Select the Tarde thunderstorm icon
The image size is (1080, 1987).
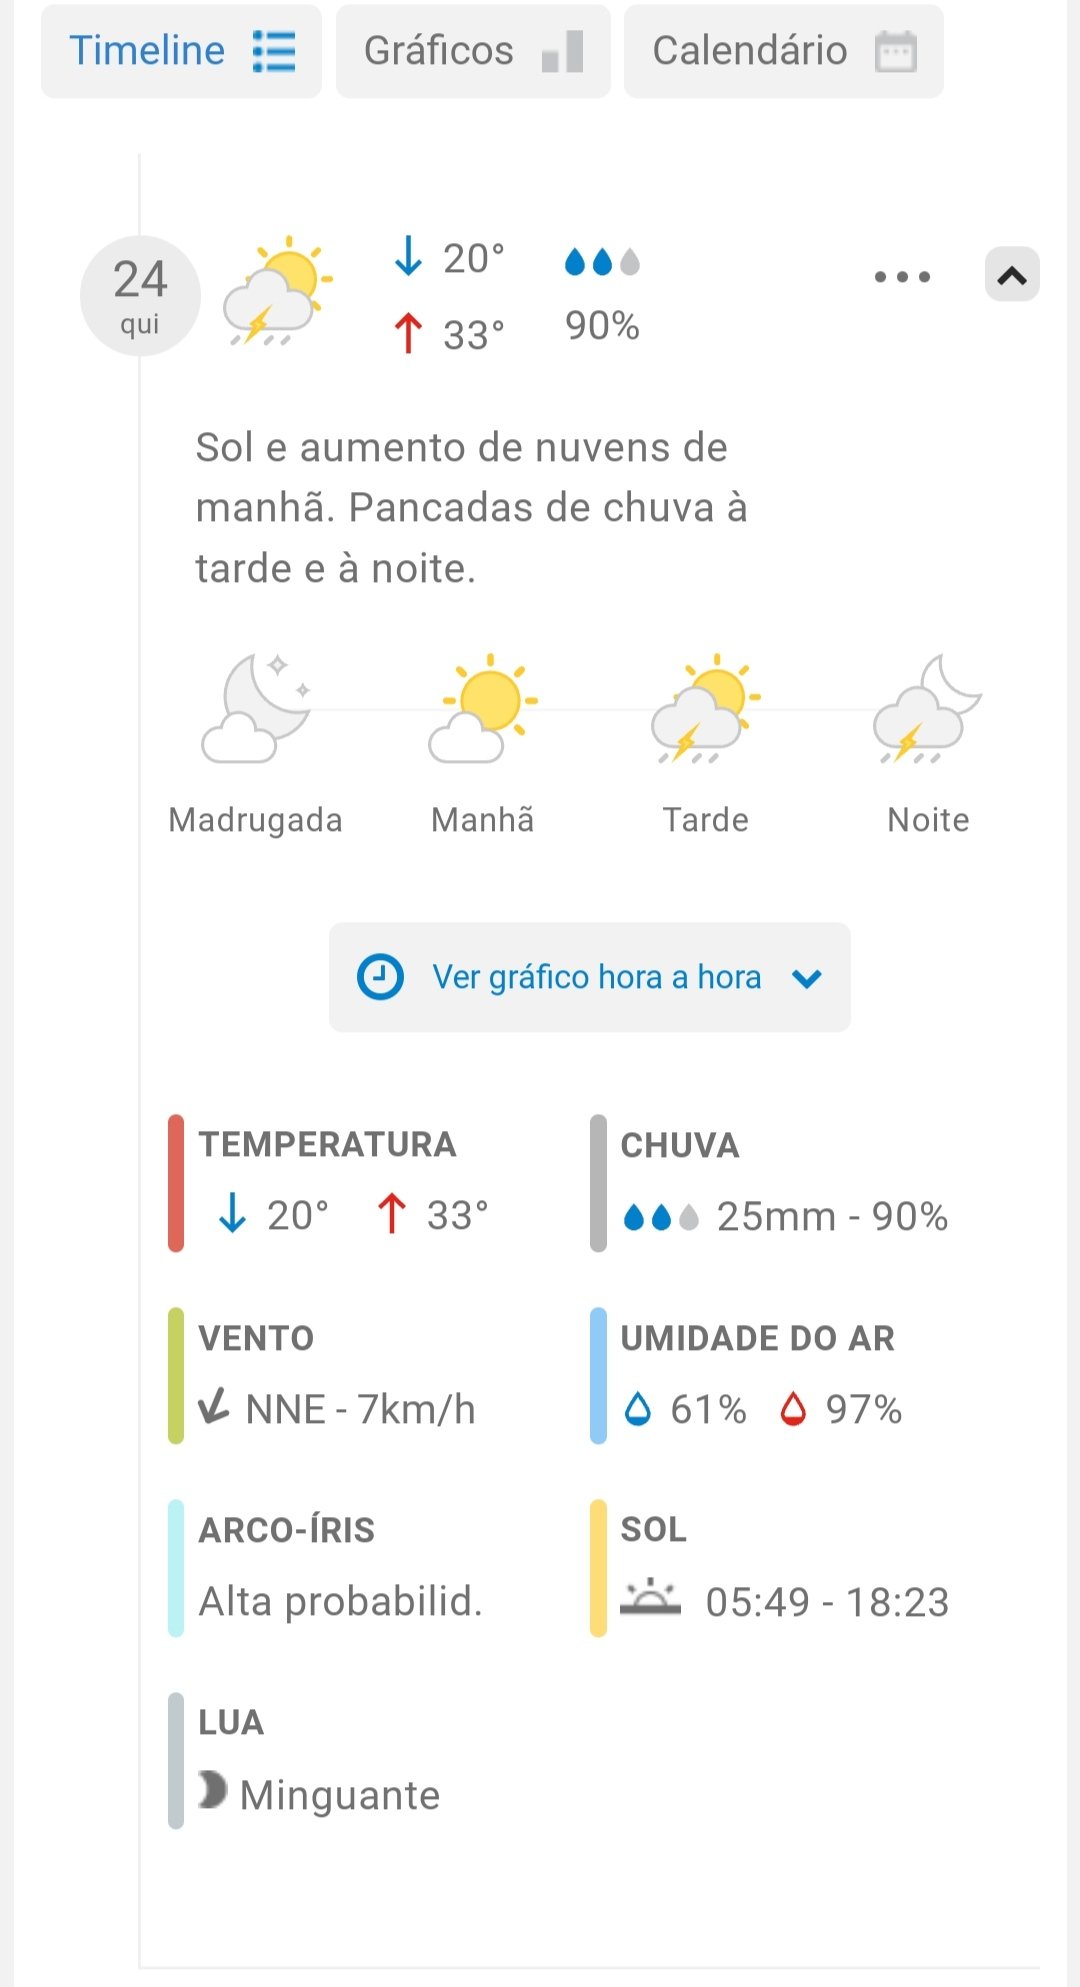click(706, 709)
